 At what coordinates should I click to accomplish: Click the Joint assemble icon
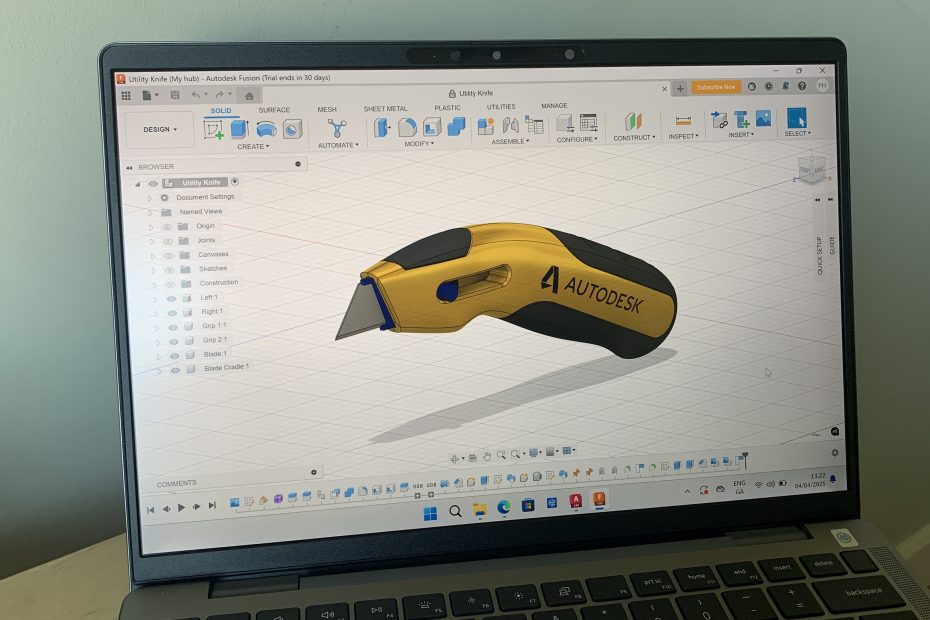point(510,125)
